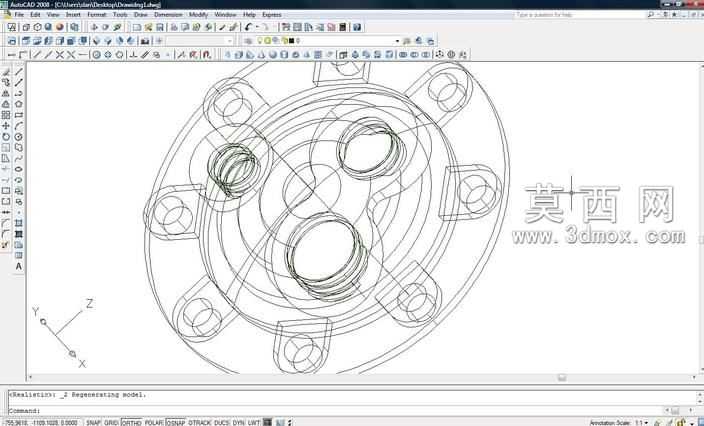Open the empty combo box beside camera icon
The width and height of the screenshot is (704, 426).
click(x=200, y=41)
